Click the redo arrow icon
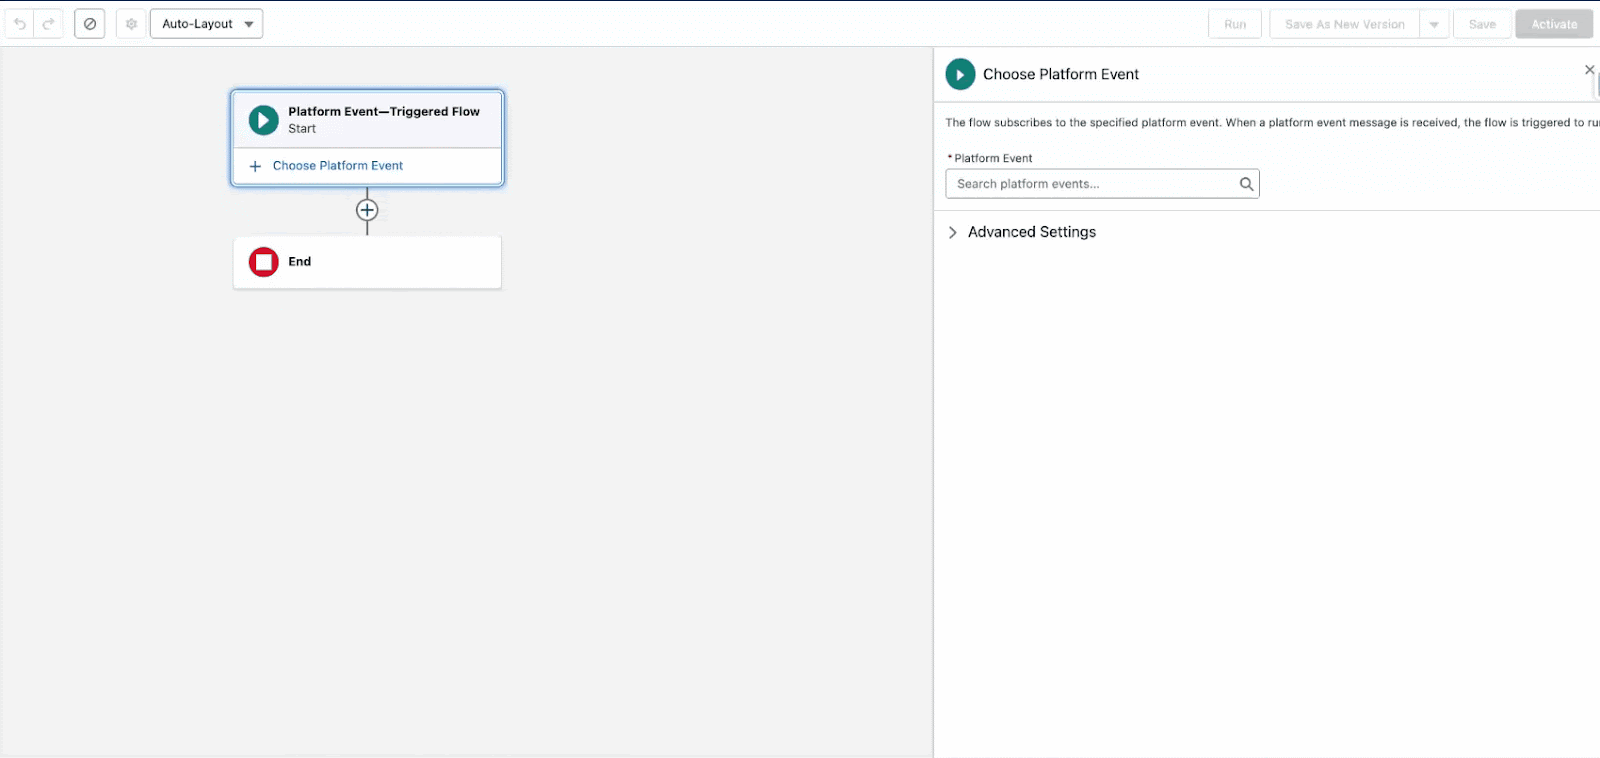The width and height of the screenshot is (1600, 758). 49,24
